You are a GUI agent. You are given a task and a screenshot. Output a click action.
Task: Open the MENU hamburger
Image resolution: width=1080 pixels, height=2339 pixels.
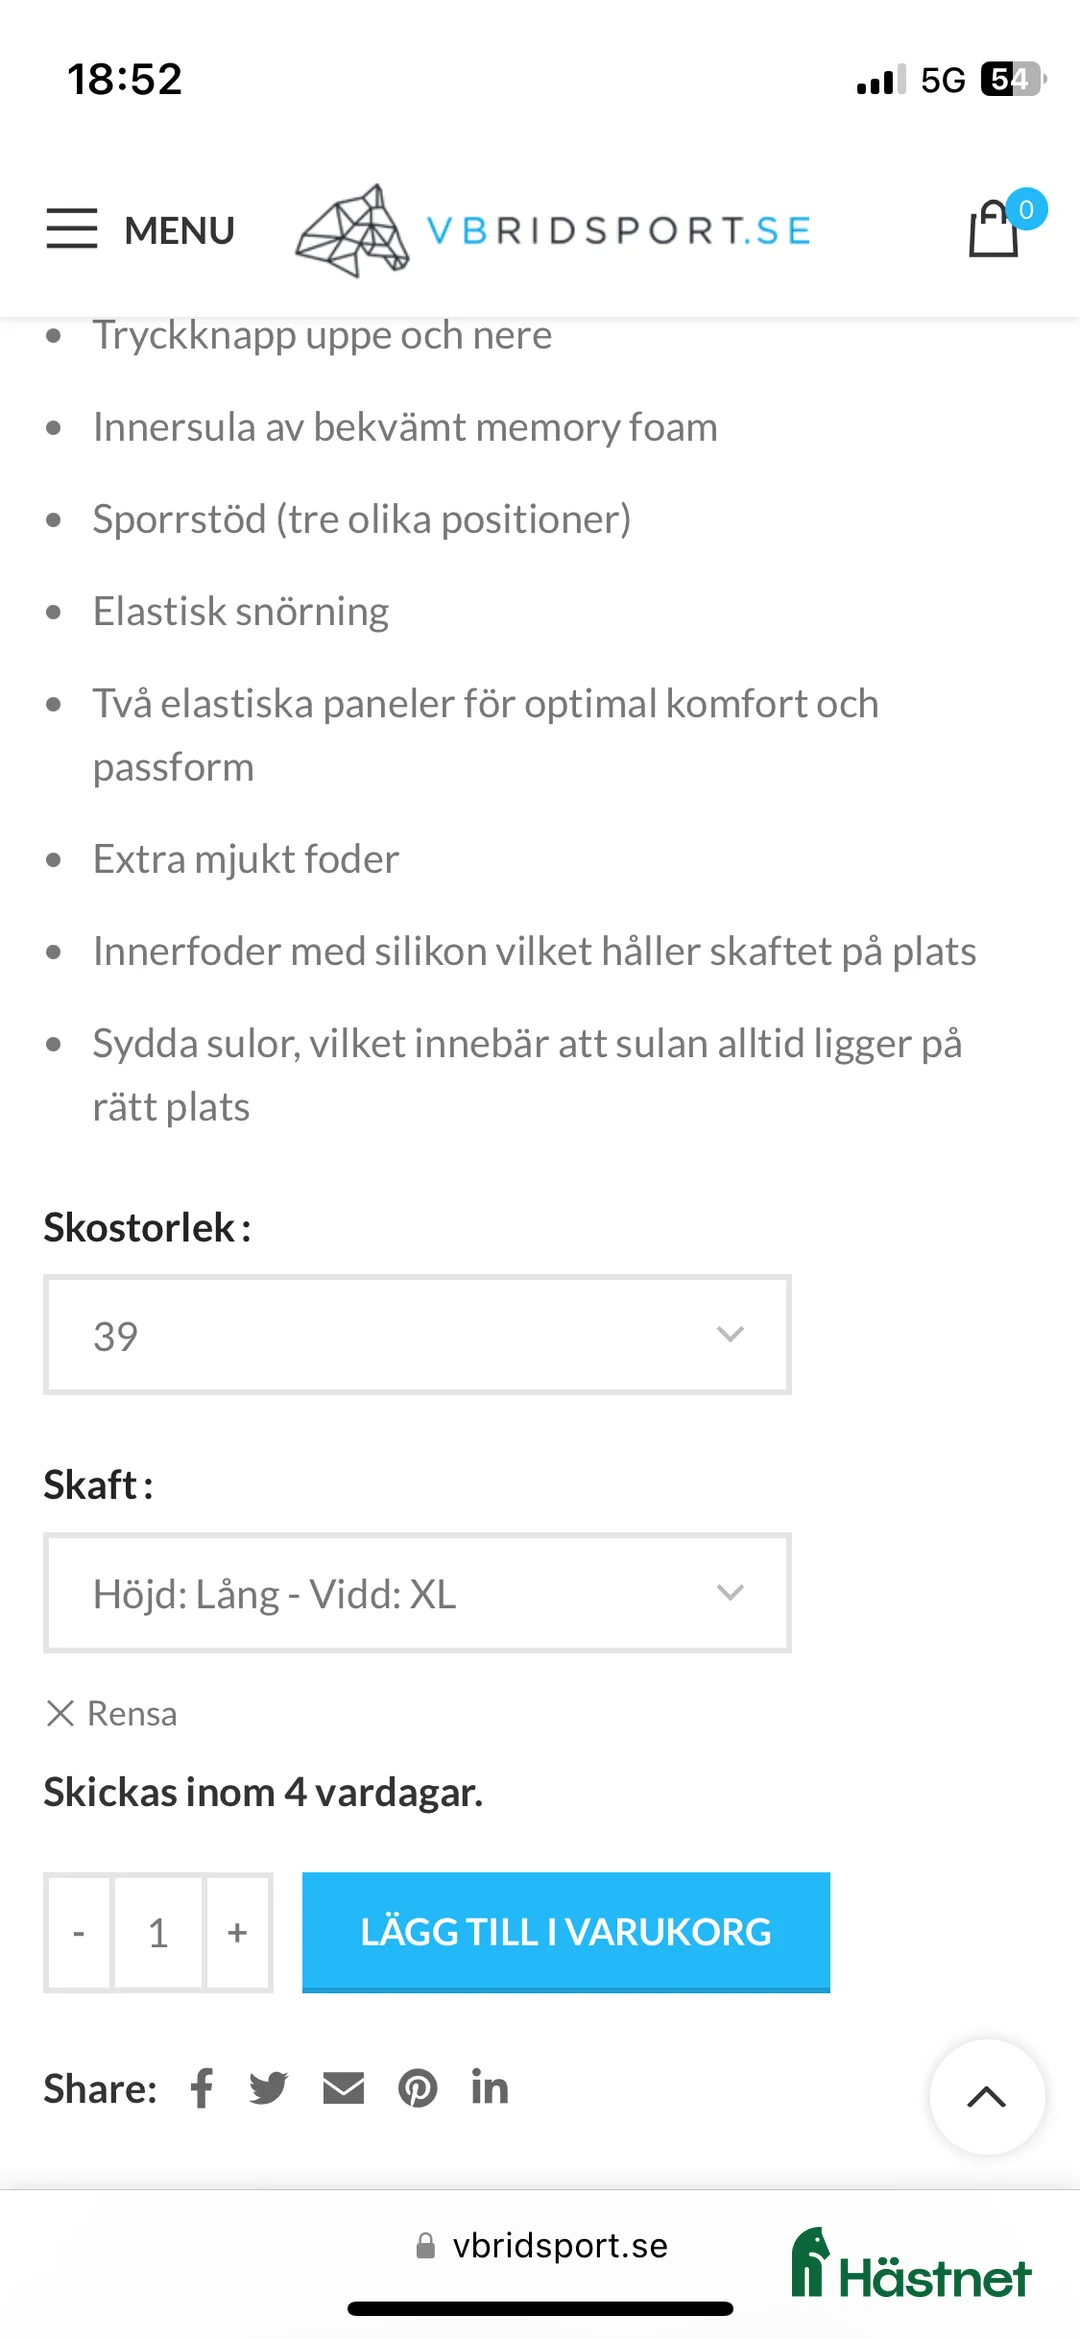72,230
